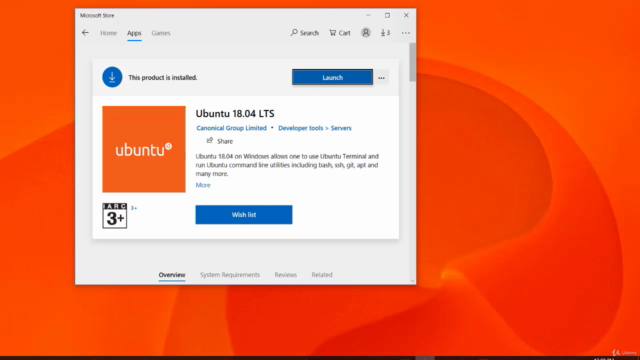Select the Apps tab
640x360 pixels.
[134, 33]
